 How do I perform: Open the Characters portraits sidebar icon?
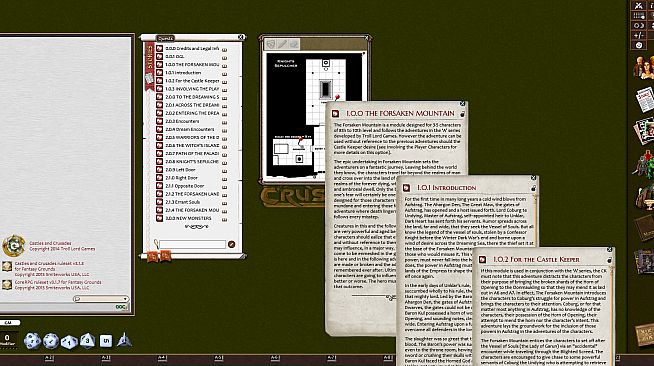coord(644,67)
